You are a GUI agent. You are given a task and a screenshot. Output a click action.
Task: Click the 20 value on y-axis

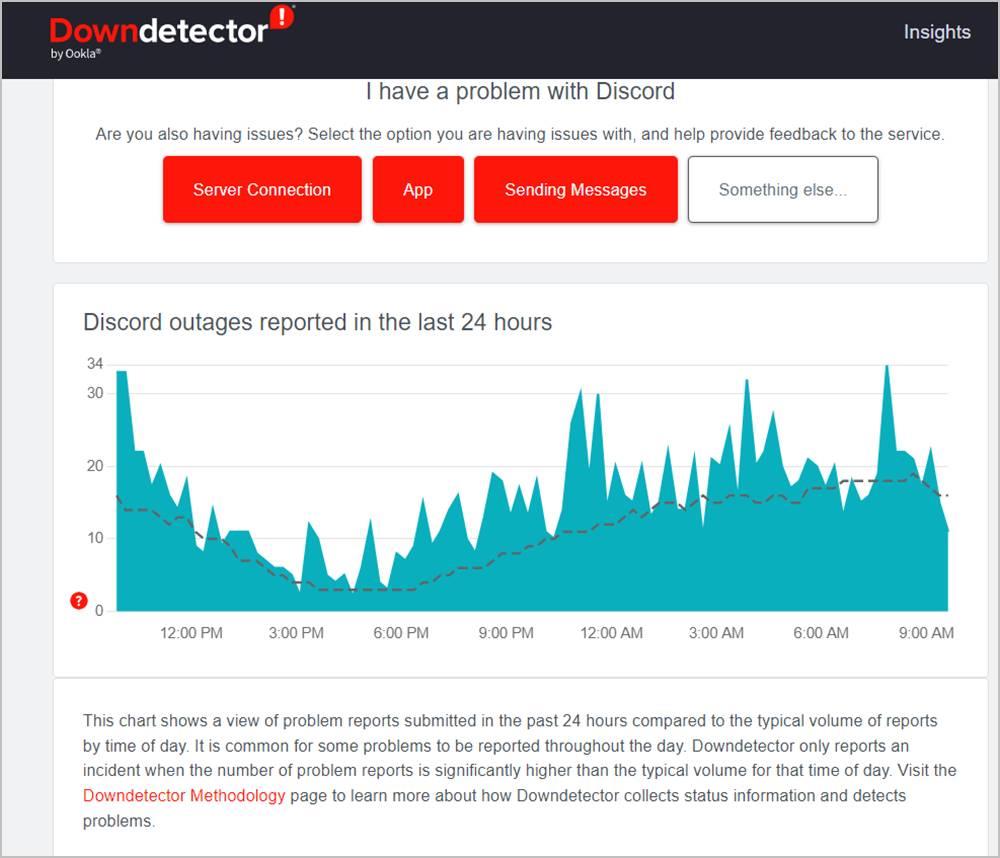[x=95, y=466]
